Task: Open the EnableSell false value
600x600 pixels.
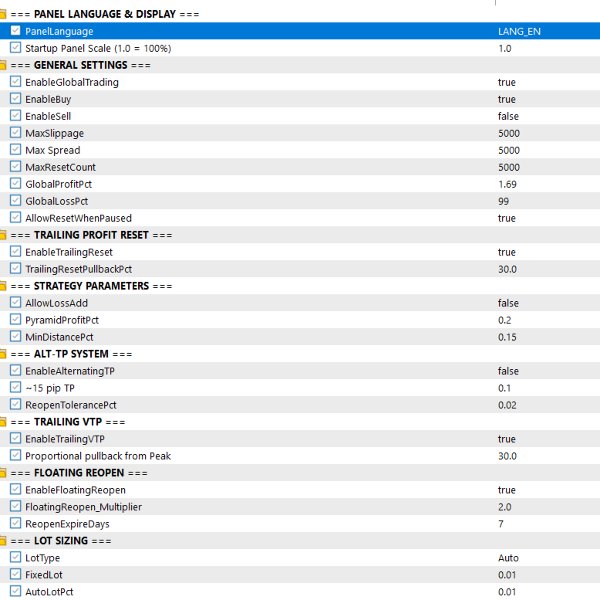Action: [x=508, y=116]
